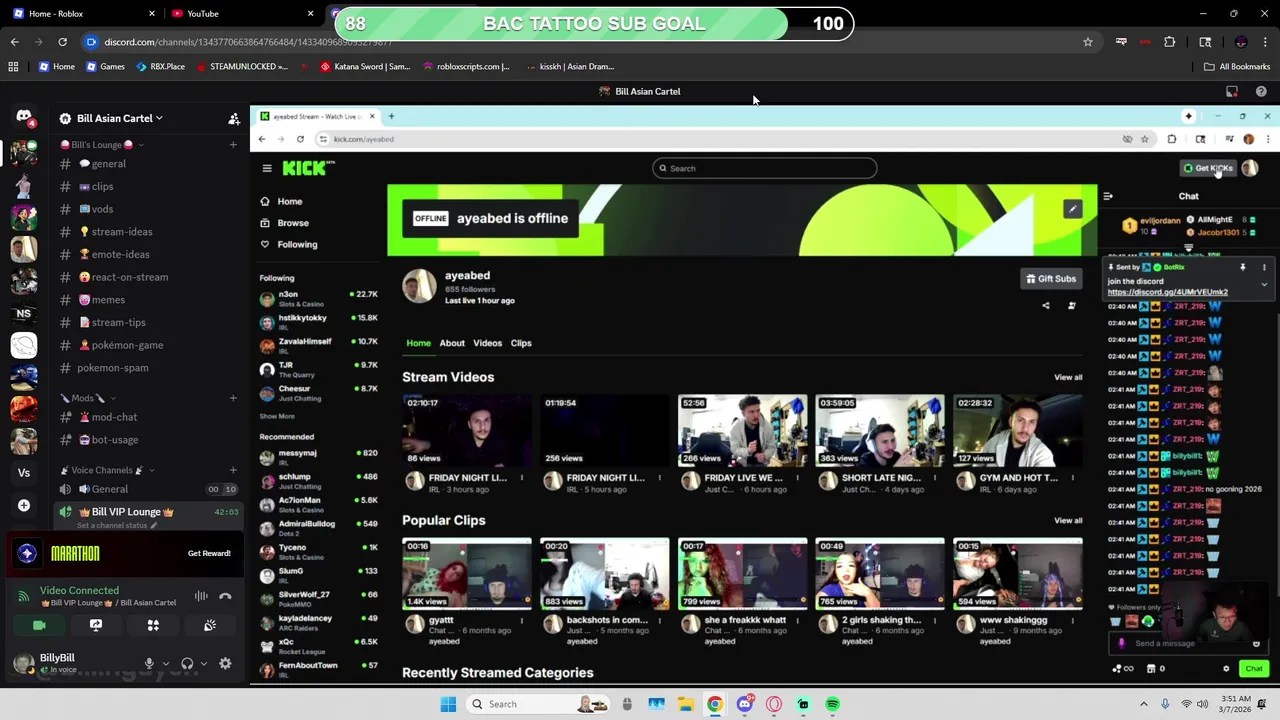The height and width of the screenshot is (720, 1280).
Task: Click green Chat send button
Action: click(x=1253, y=669)
